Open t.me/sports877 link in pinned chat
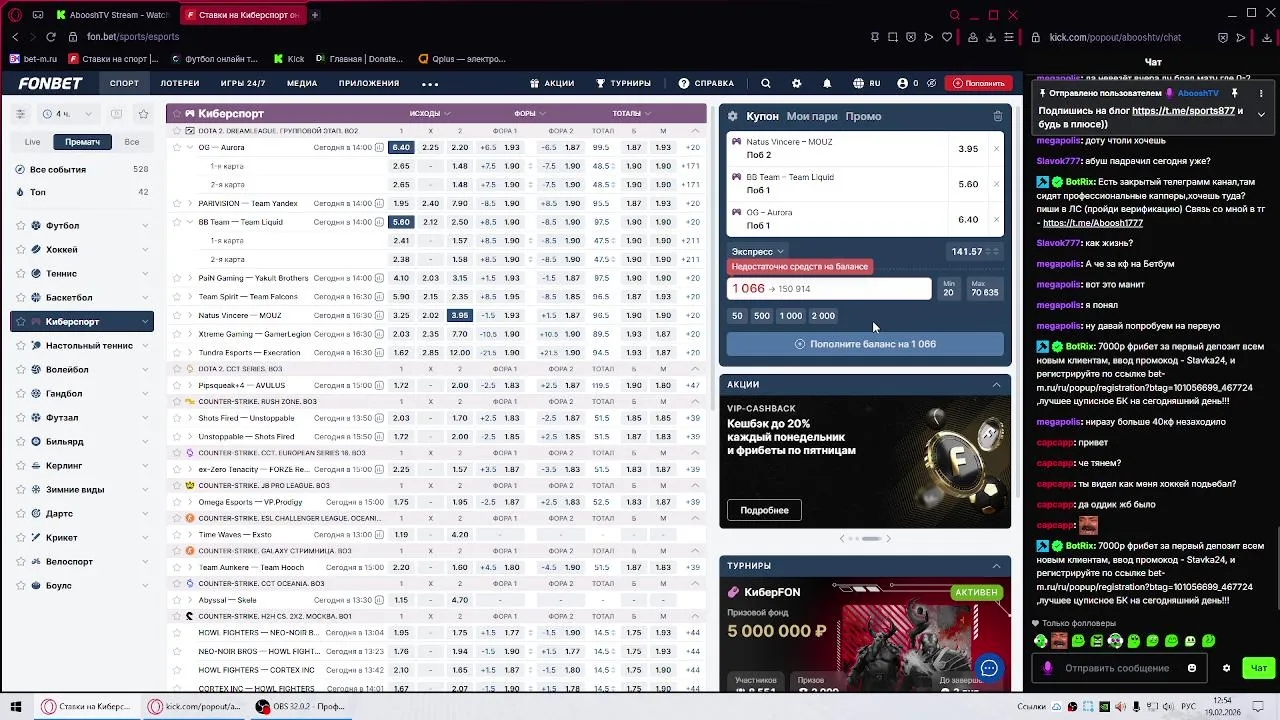 click(x=1183, y=111)
